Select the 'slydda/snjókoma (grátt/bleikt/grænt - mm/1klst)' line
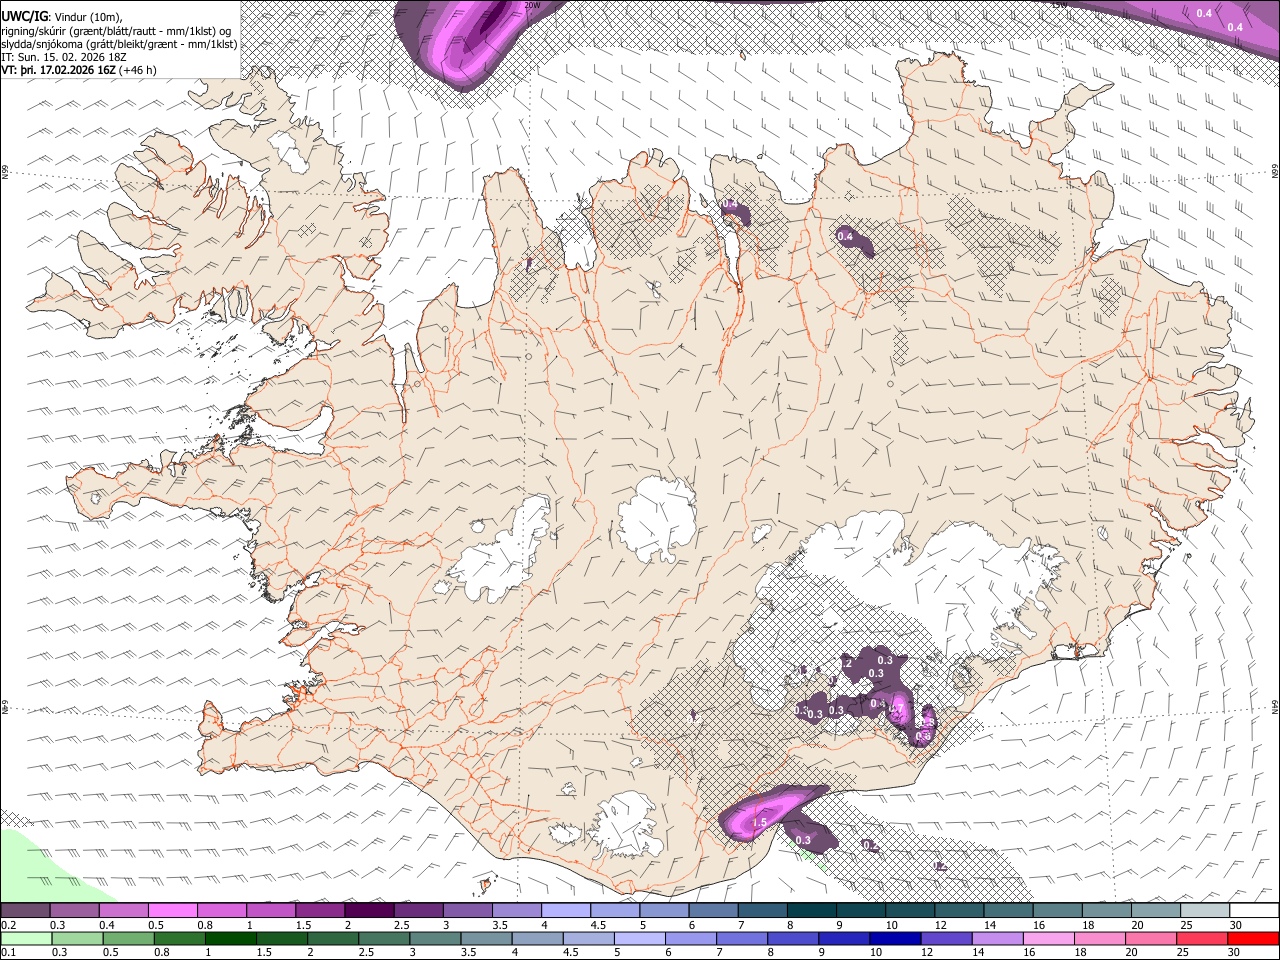Screen dimensions: 1280x960 [119, 44]
